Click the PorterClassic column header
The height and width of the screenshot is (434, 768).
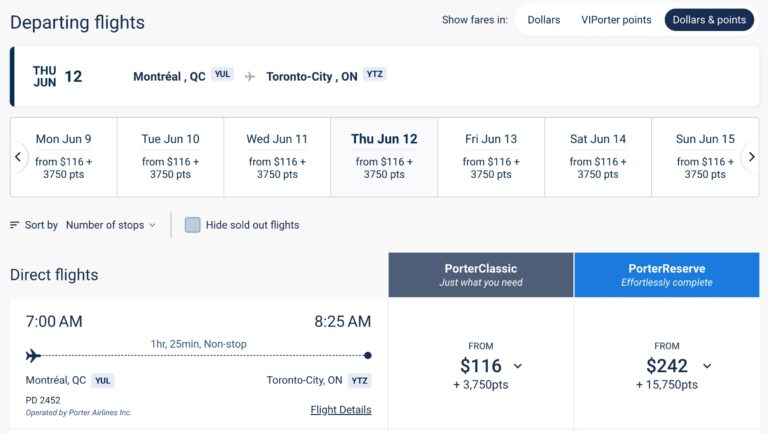481,275
